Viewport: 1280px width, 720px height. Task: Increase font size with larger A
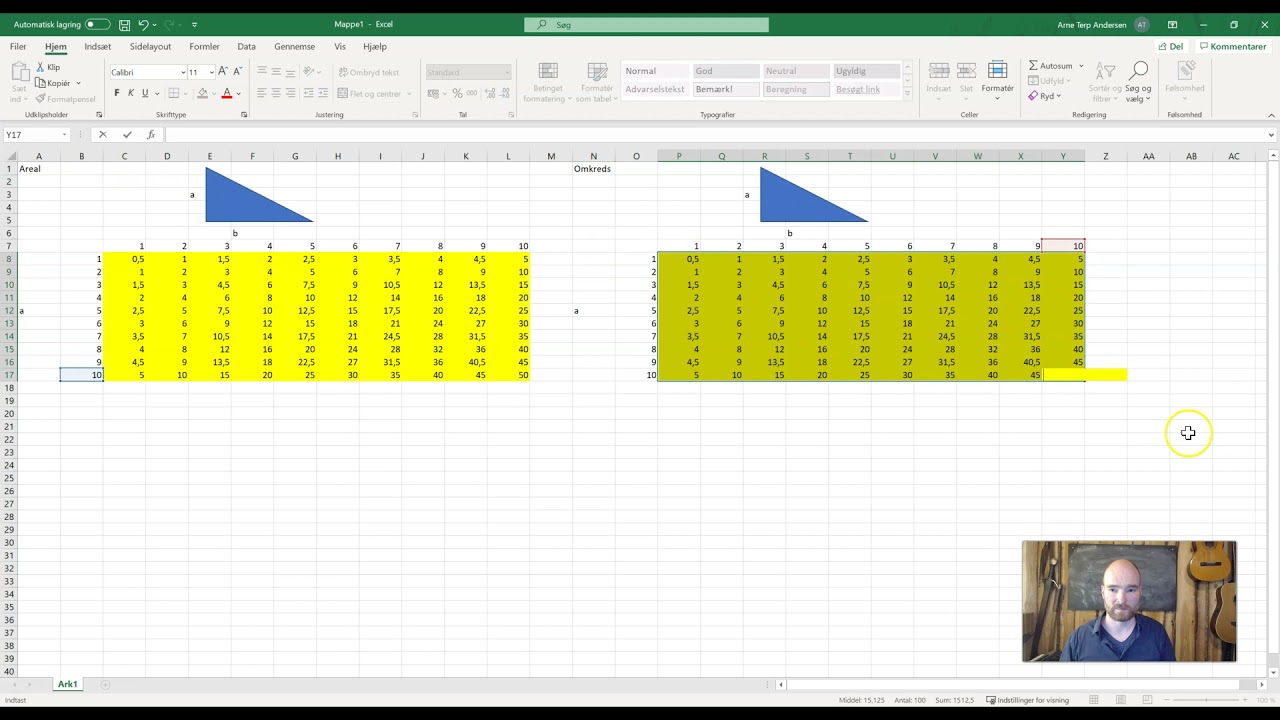pyautogui.click(x=223, y=71)
